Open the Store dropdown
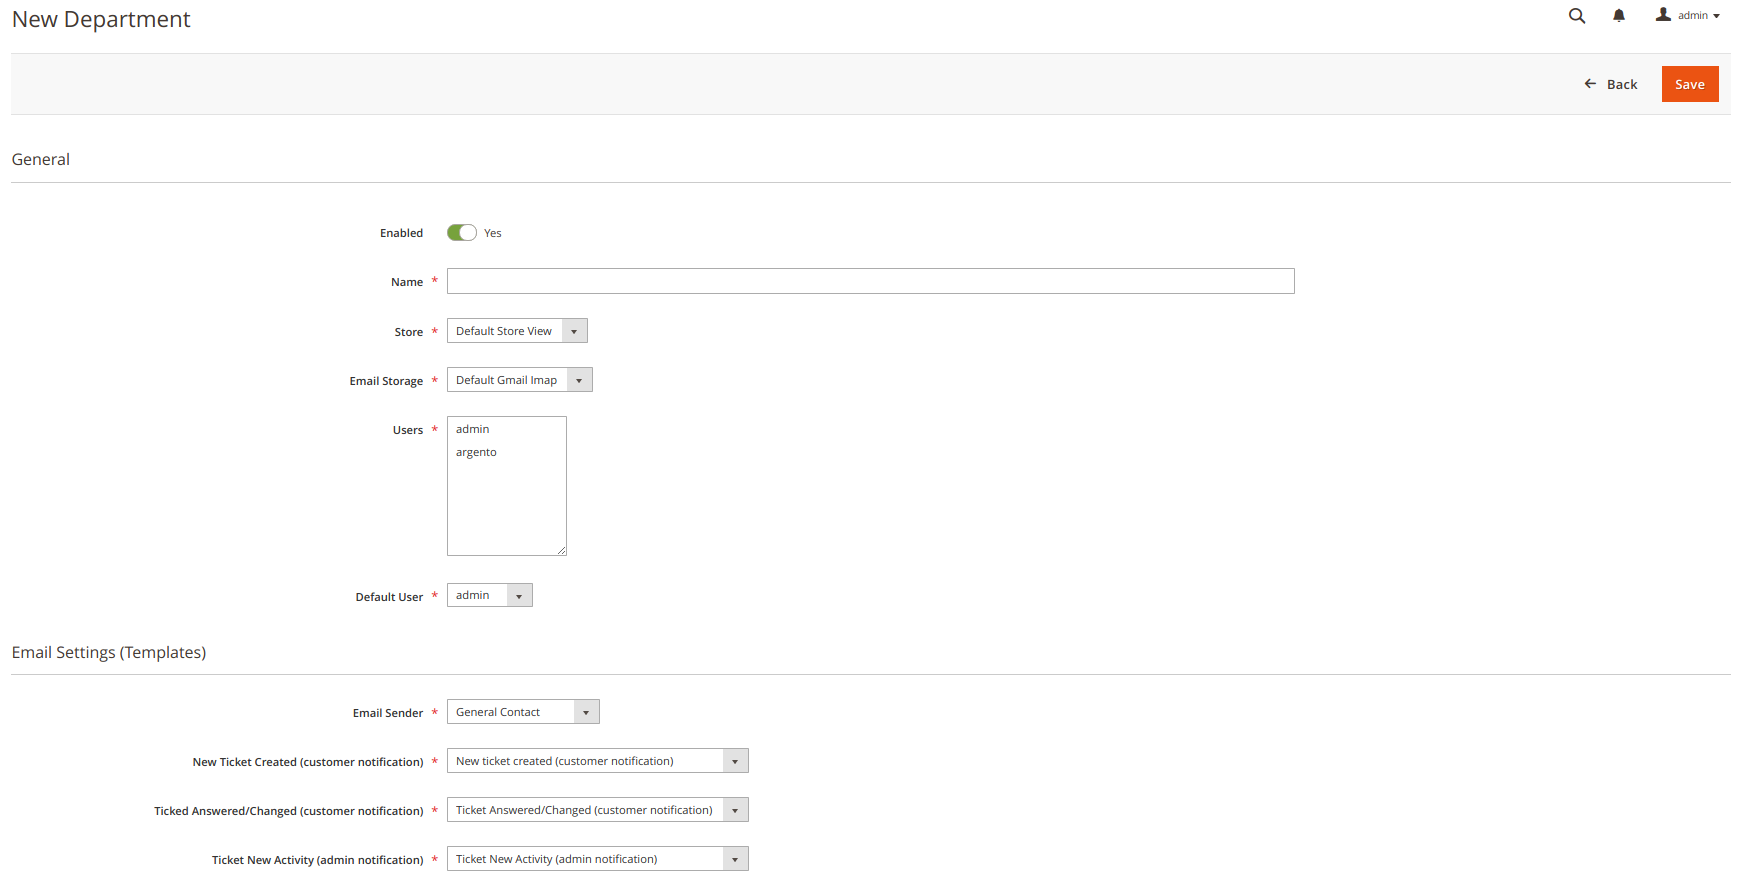 (517, 331)
